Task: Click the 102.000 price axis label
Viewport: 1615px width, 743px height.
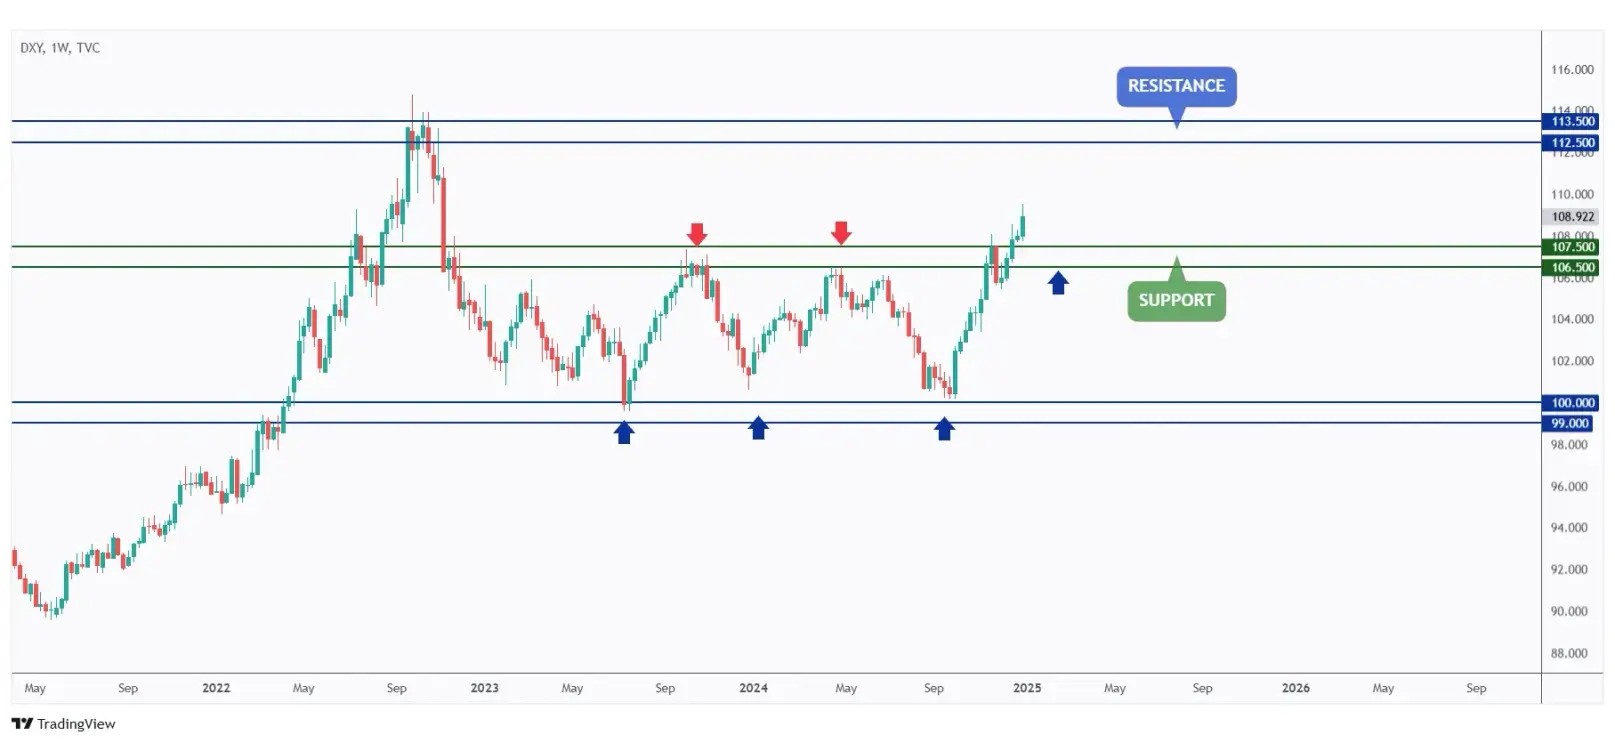Action: click(x=1572, y=362)
